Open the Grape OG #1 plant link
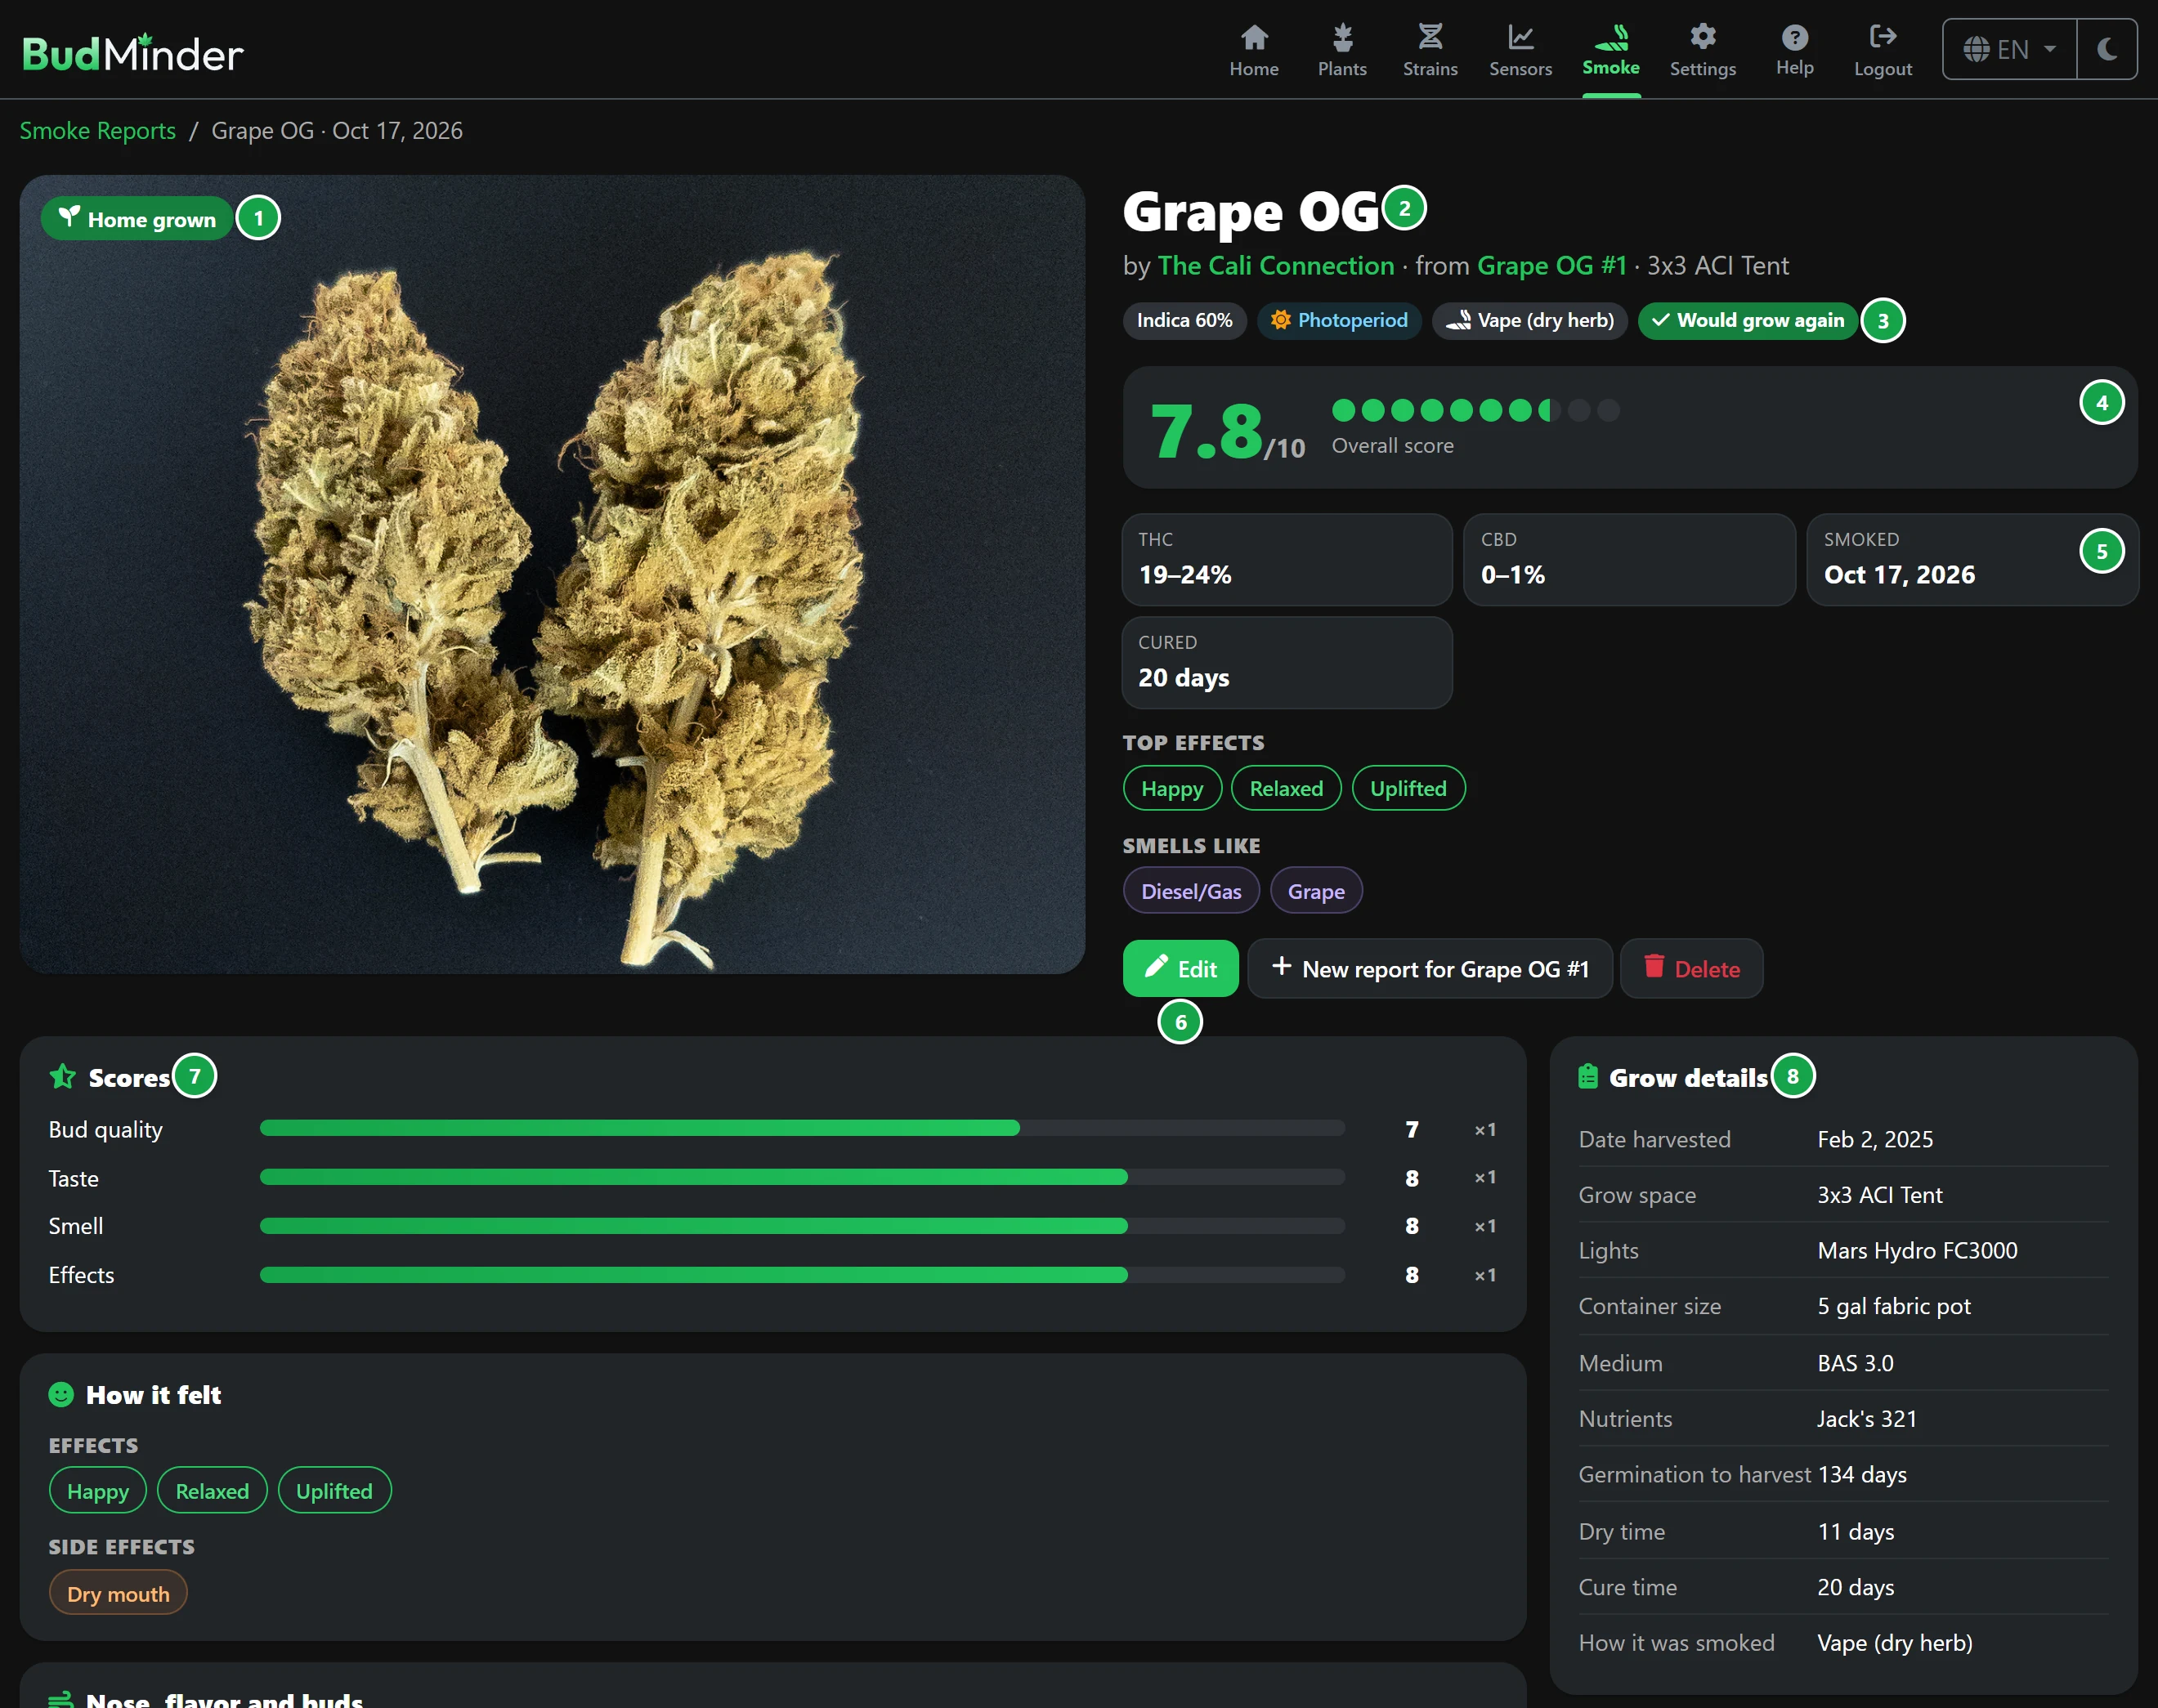The height and width of the screenshot is (1708, 2158). pos(1551,266)
